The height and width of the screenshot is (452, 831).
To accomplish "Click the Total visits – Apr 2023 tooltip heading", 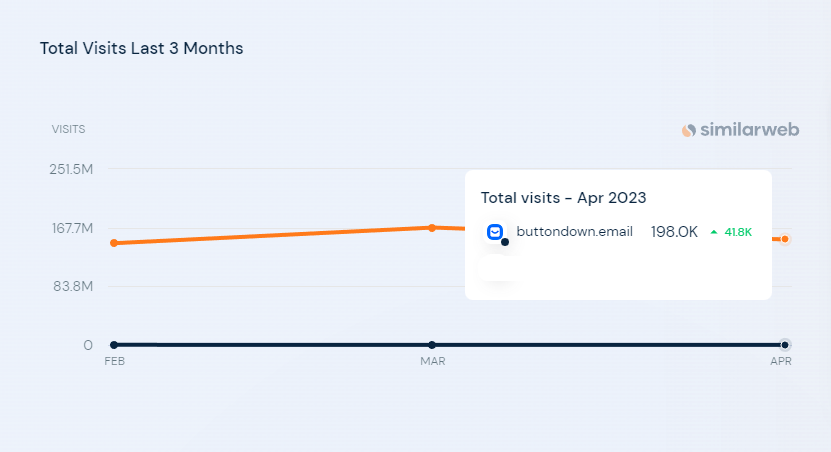I will pyautogui.click(x=563, y=198).
